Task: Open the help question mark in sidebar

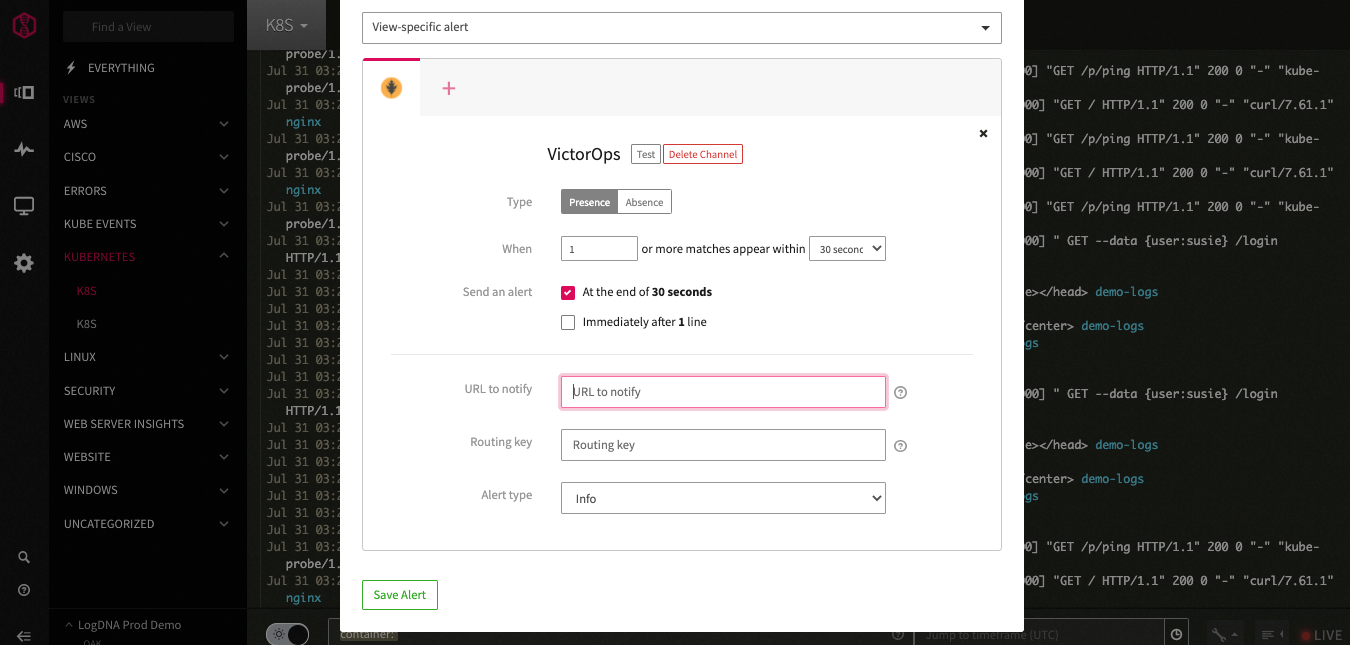Action: [24, 590]
